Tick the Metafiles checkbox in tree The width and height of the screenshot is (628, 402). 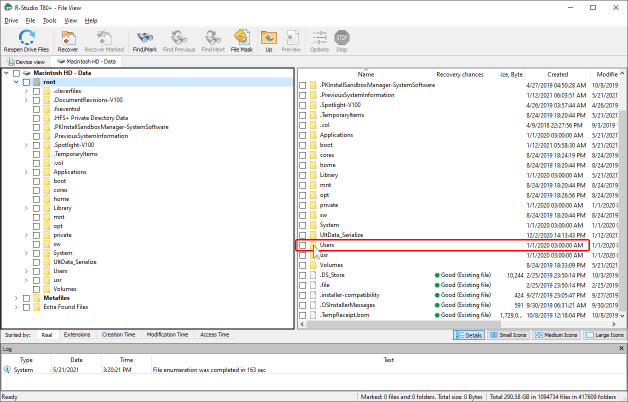[26, 298]
